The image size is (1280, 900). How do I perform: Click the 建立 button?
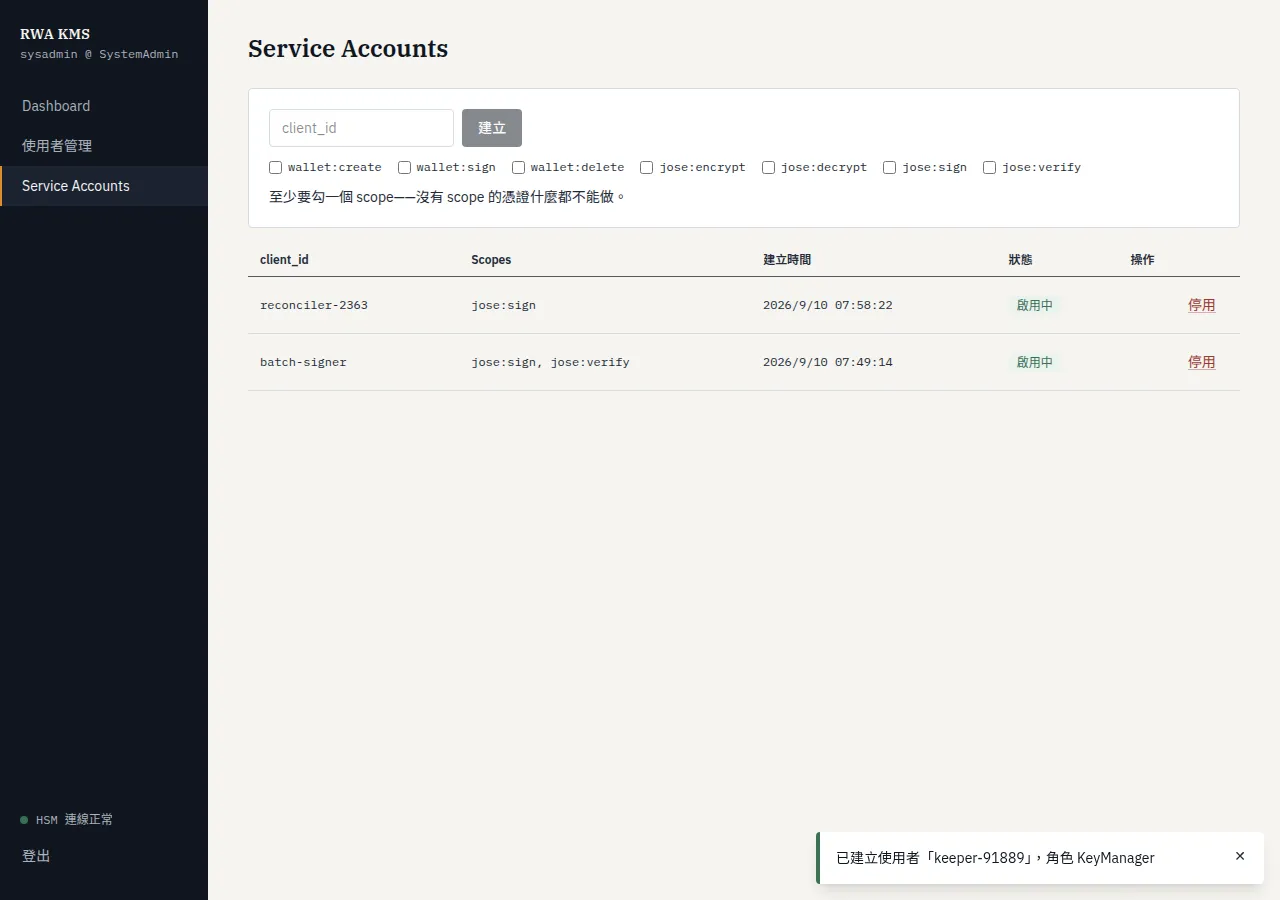coord(492,128)
